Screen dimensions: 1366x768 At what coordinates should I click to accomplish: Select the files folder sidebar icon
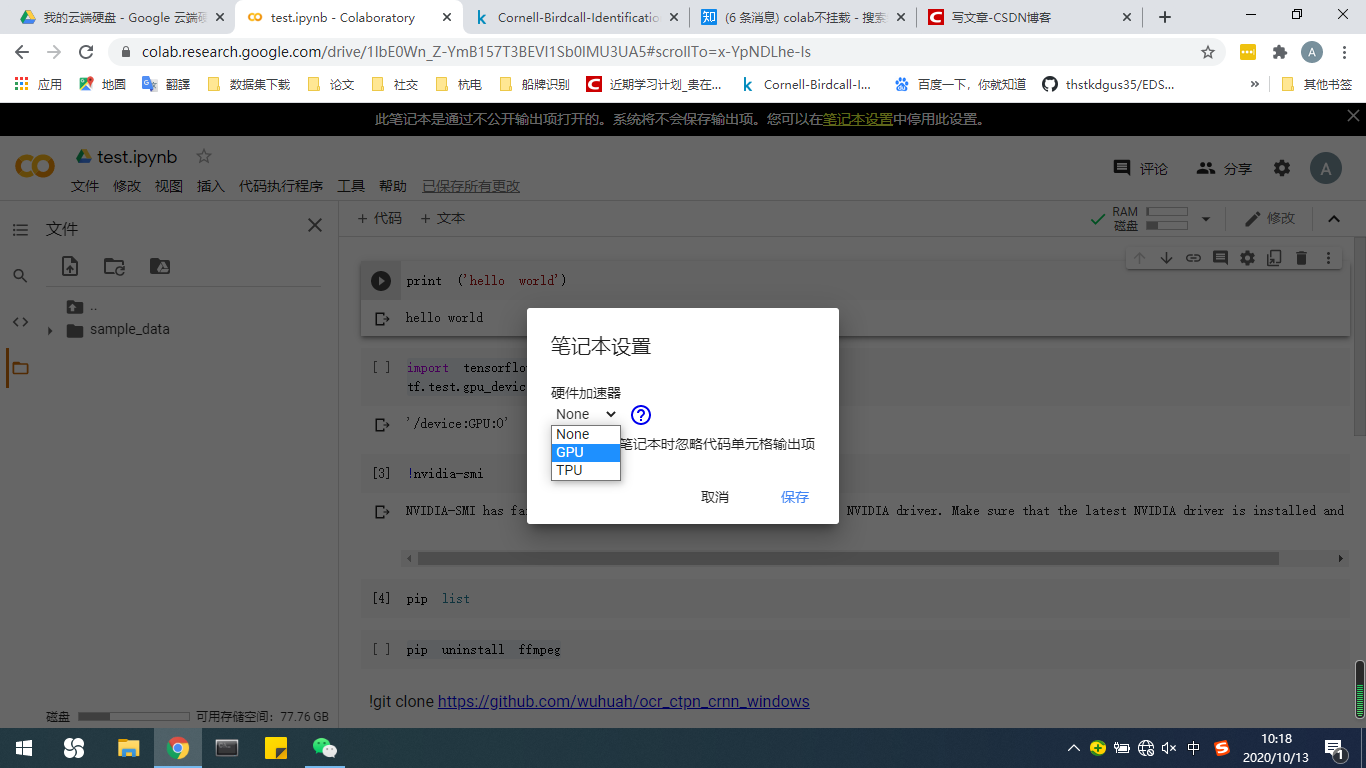(20, 368)
